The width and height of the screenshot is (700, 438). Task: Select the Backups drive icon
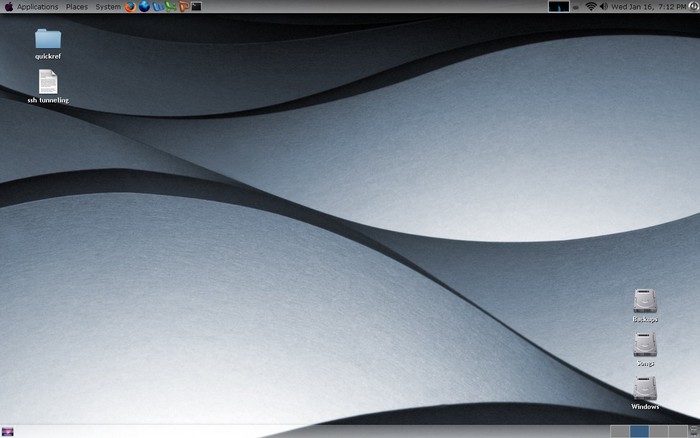tap(645, 300)
